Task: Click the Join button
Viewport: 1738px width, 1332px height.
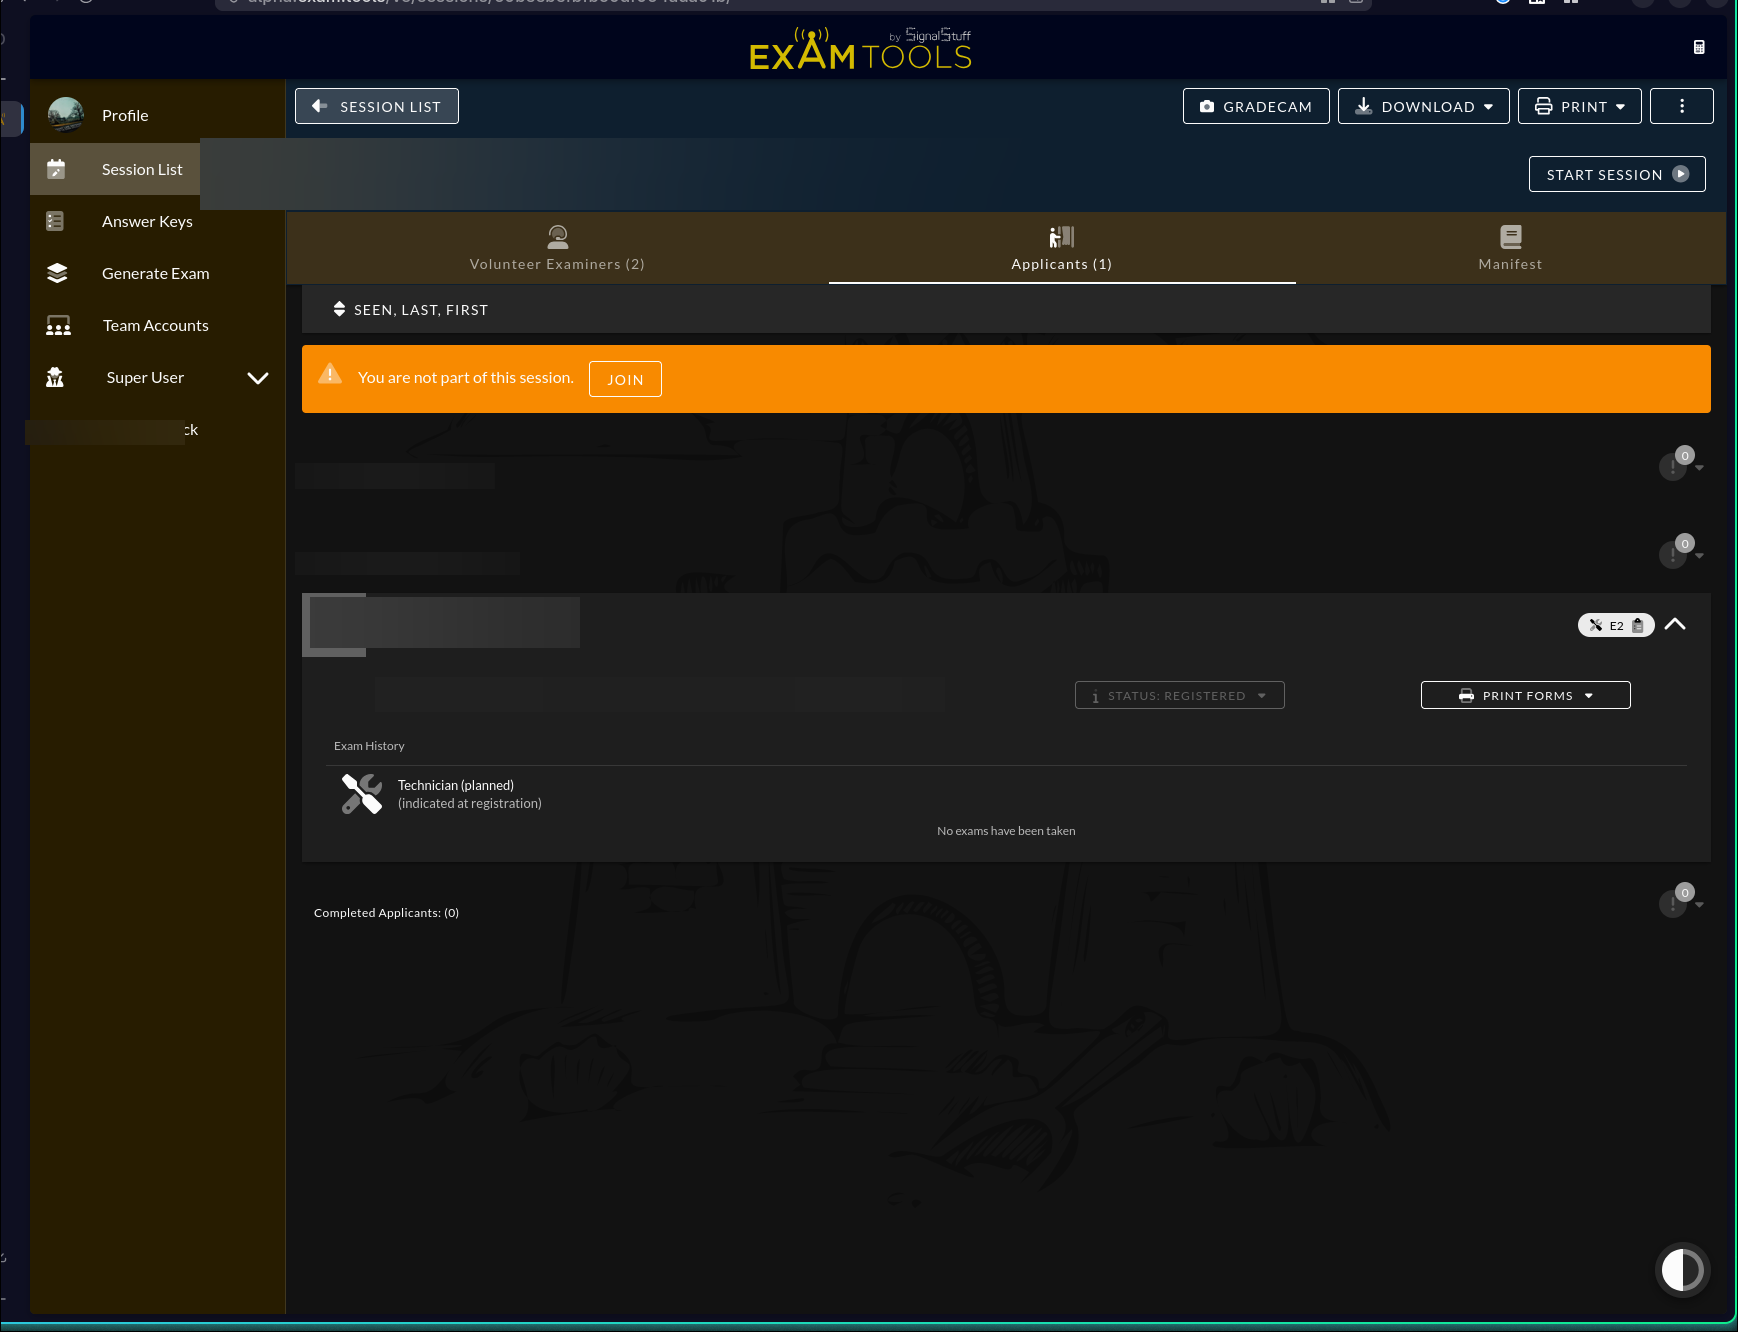Action: (625, 379)
